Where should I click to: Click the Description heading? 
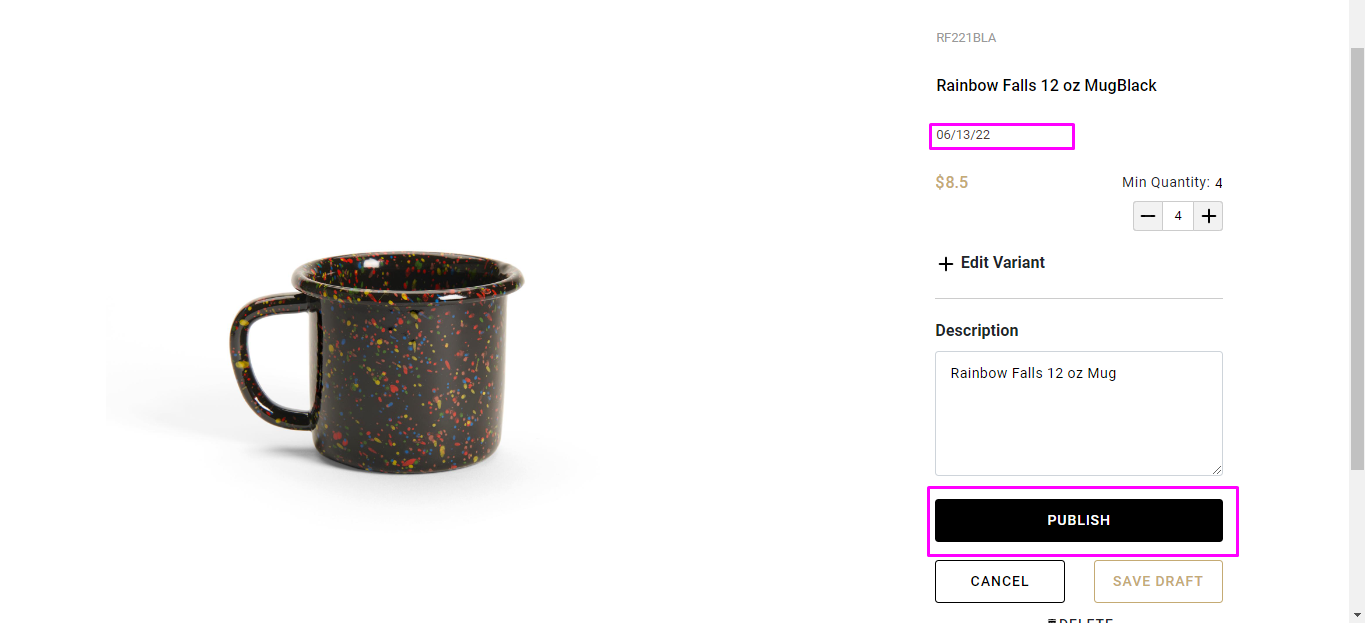click(977, 331)
